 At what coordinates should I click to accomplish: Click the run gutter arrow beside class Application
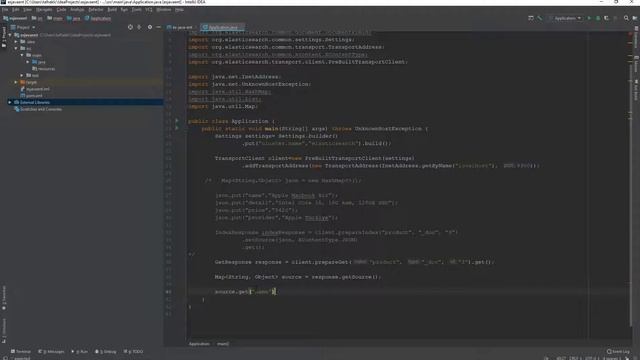click(177, 121)
